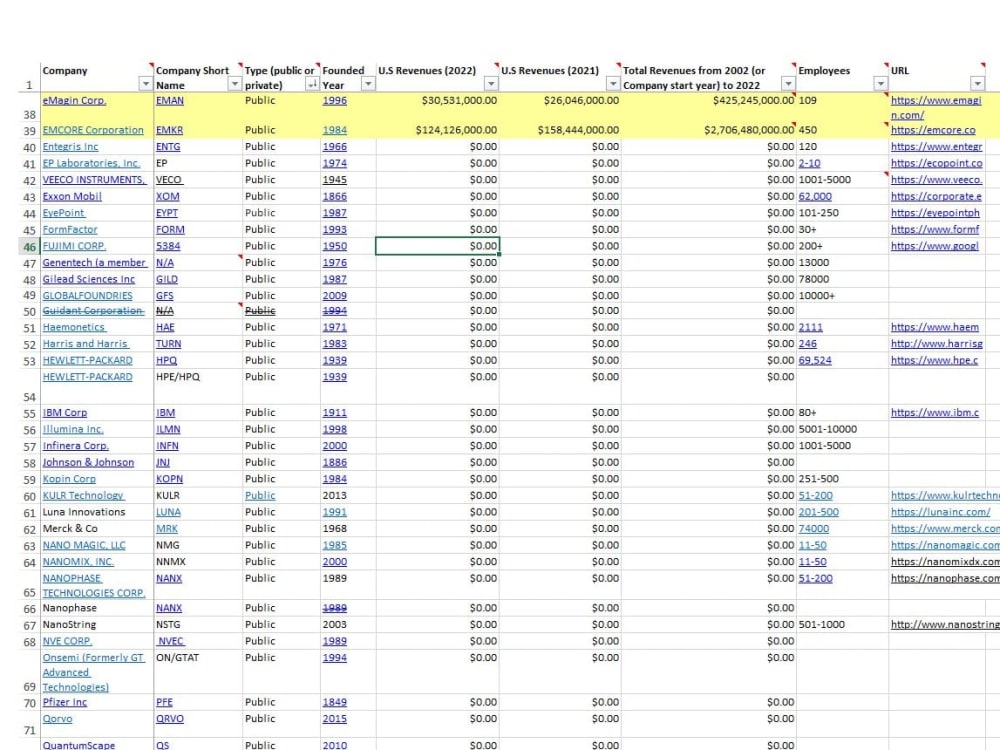
Task: Select the Luna Innovations company cell
Action: tap(97, 512)
